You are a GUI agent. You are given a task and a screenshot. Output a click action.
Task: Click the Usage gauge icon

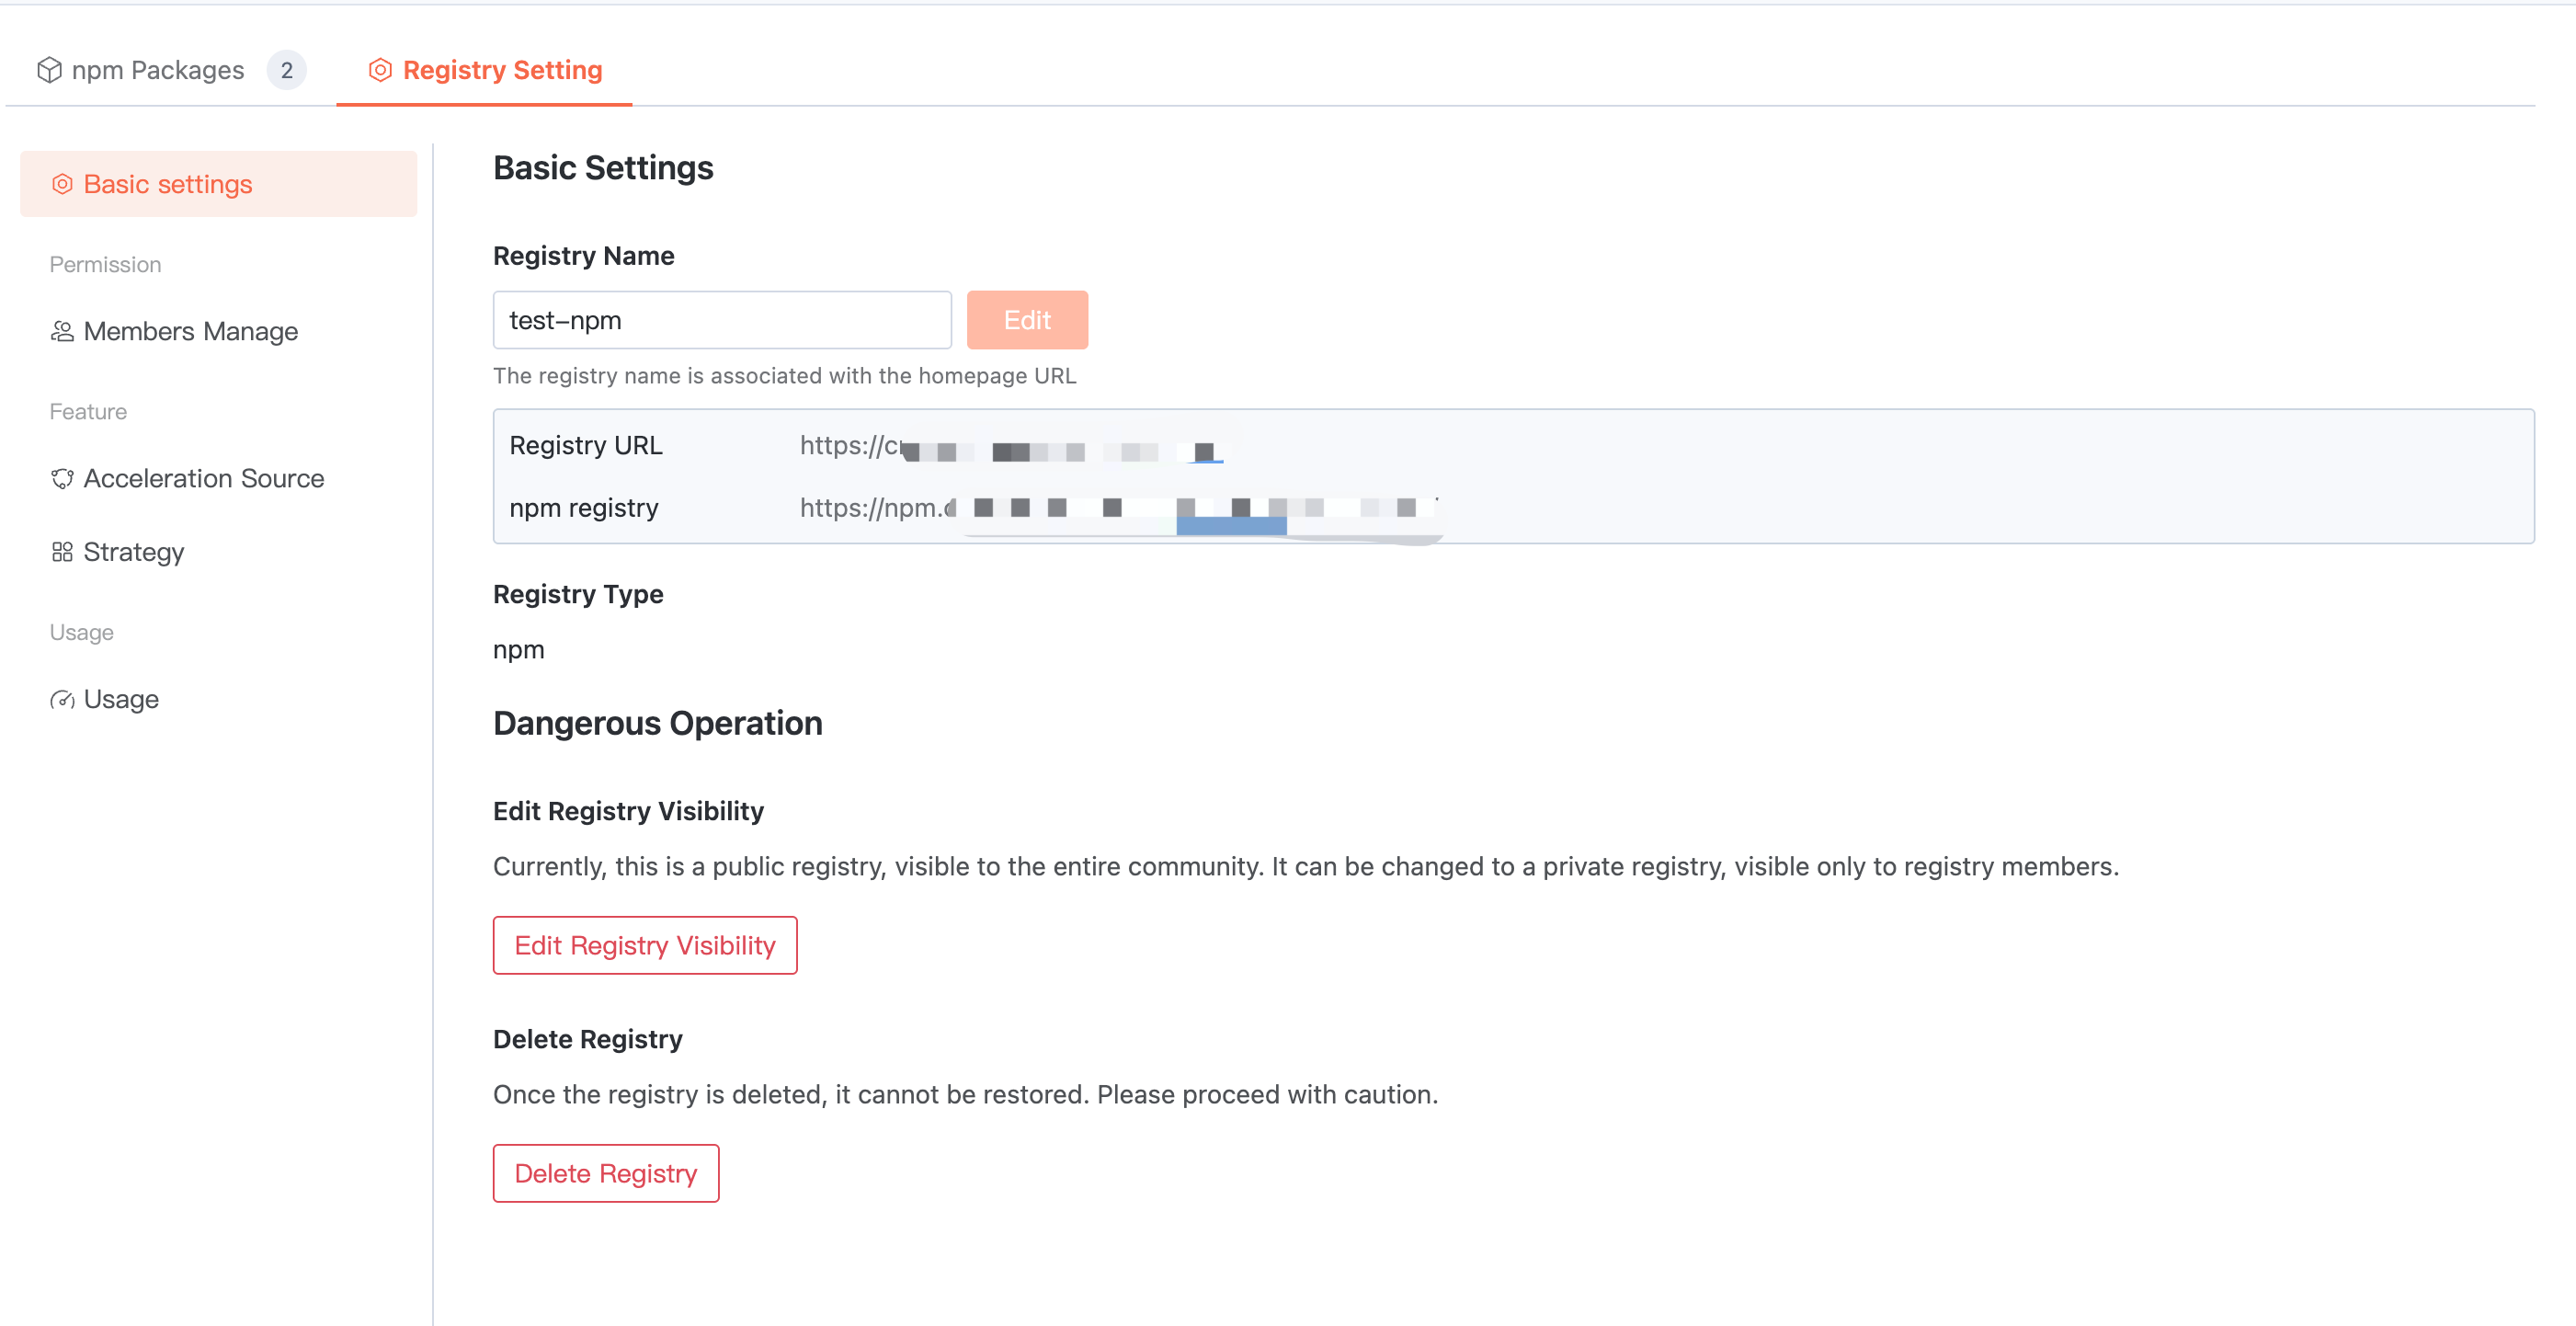[62, 699]
